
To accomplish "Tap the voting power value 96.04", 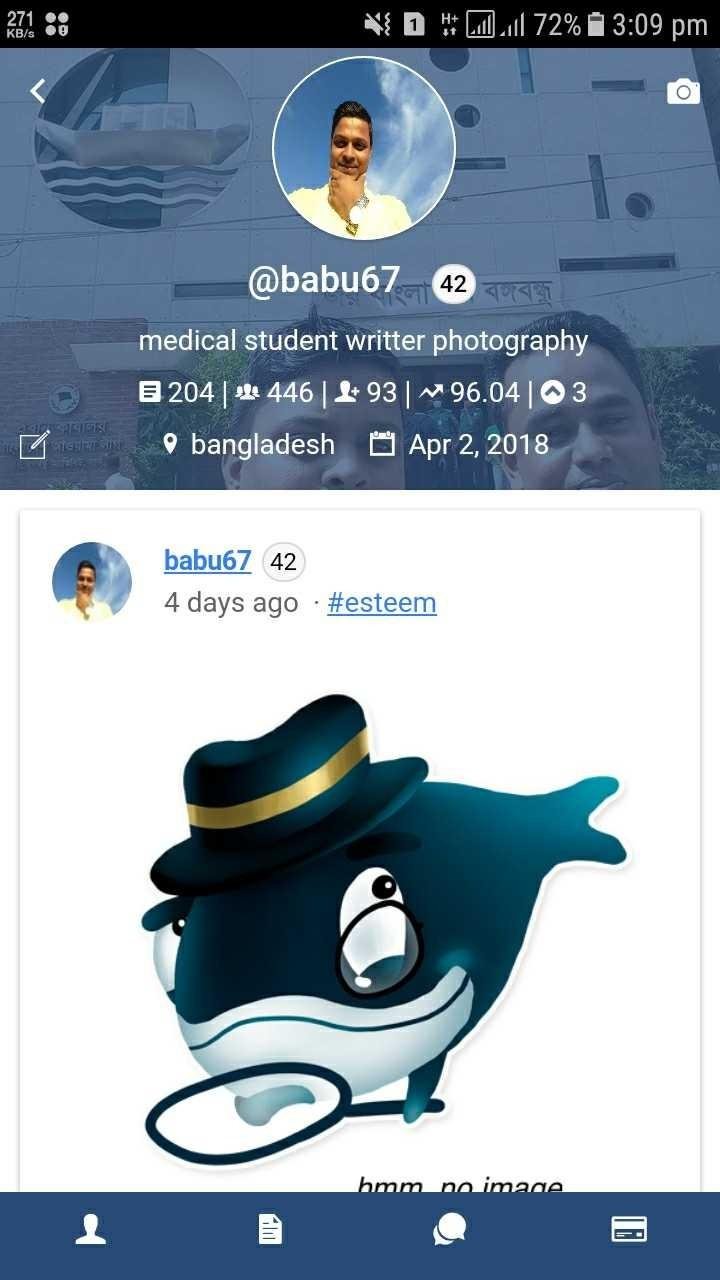I will point(485,393).
